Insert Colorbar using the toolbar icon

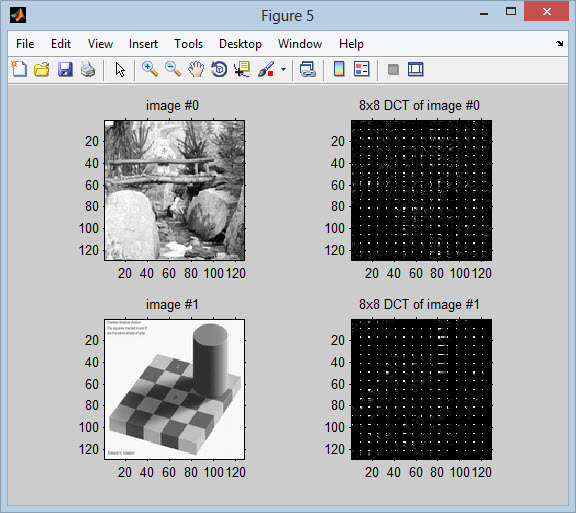click(x=339, y=69)
